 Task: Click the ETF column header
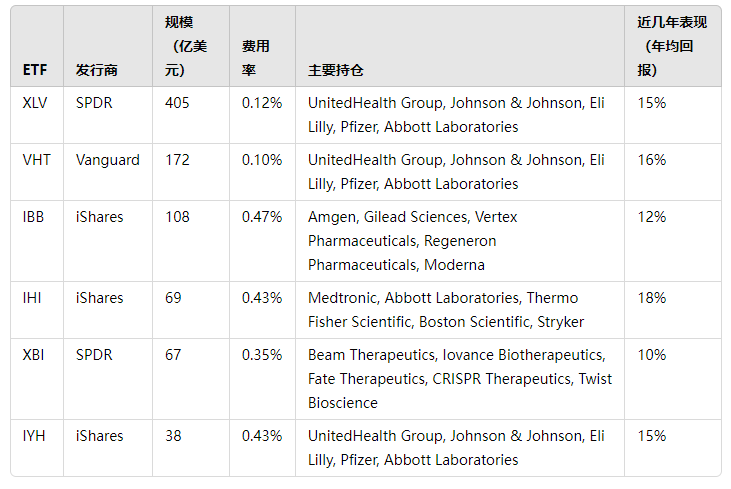coord(33,70)
